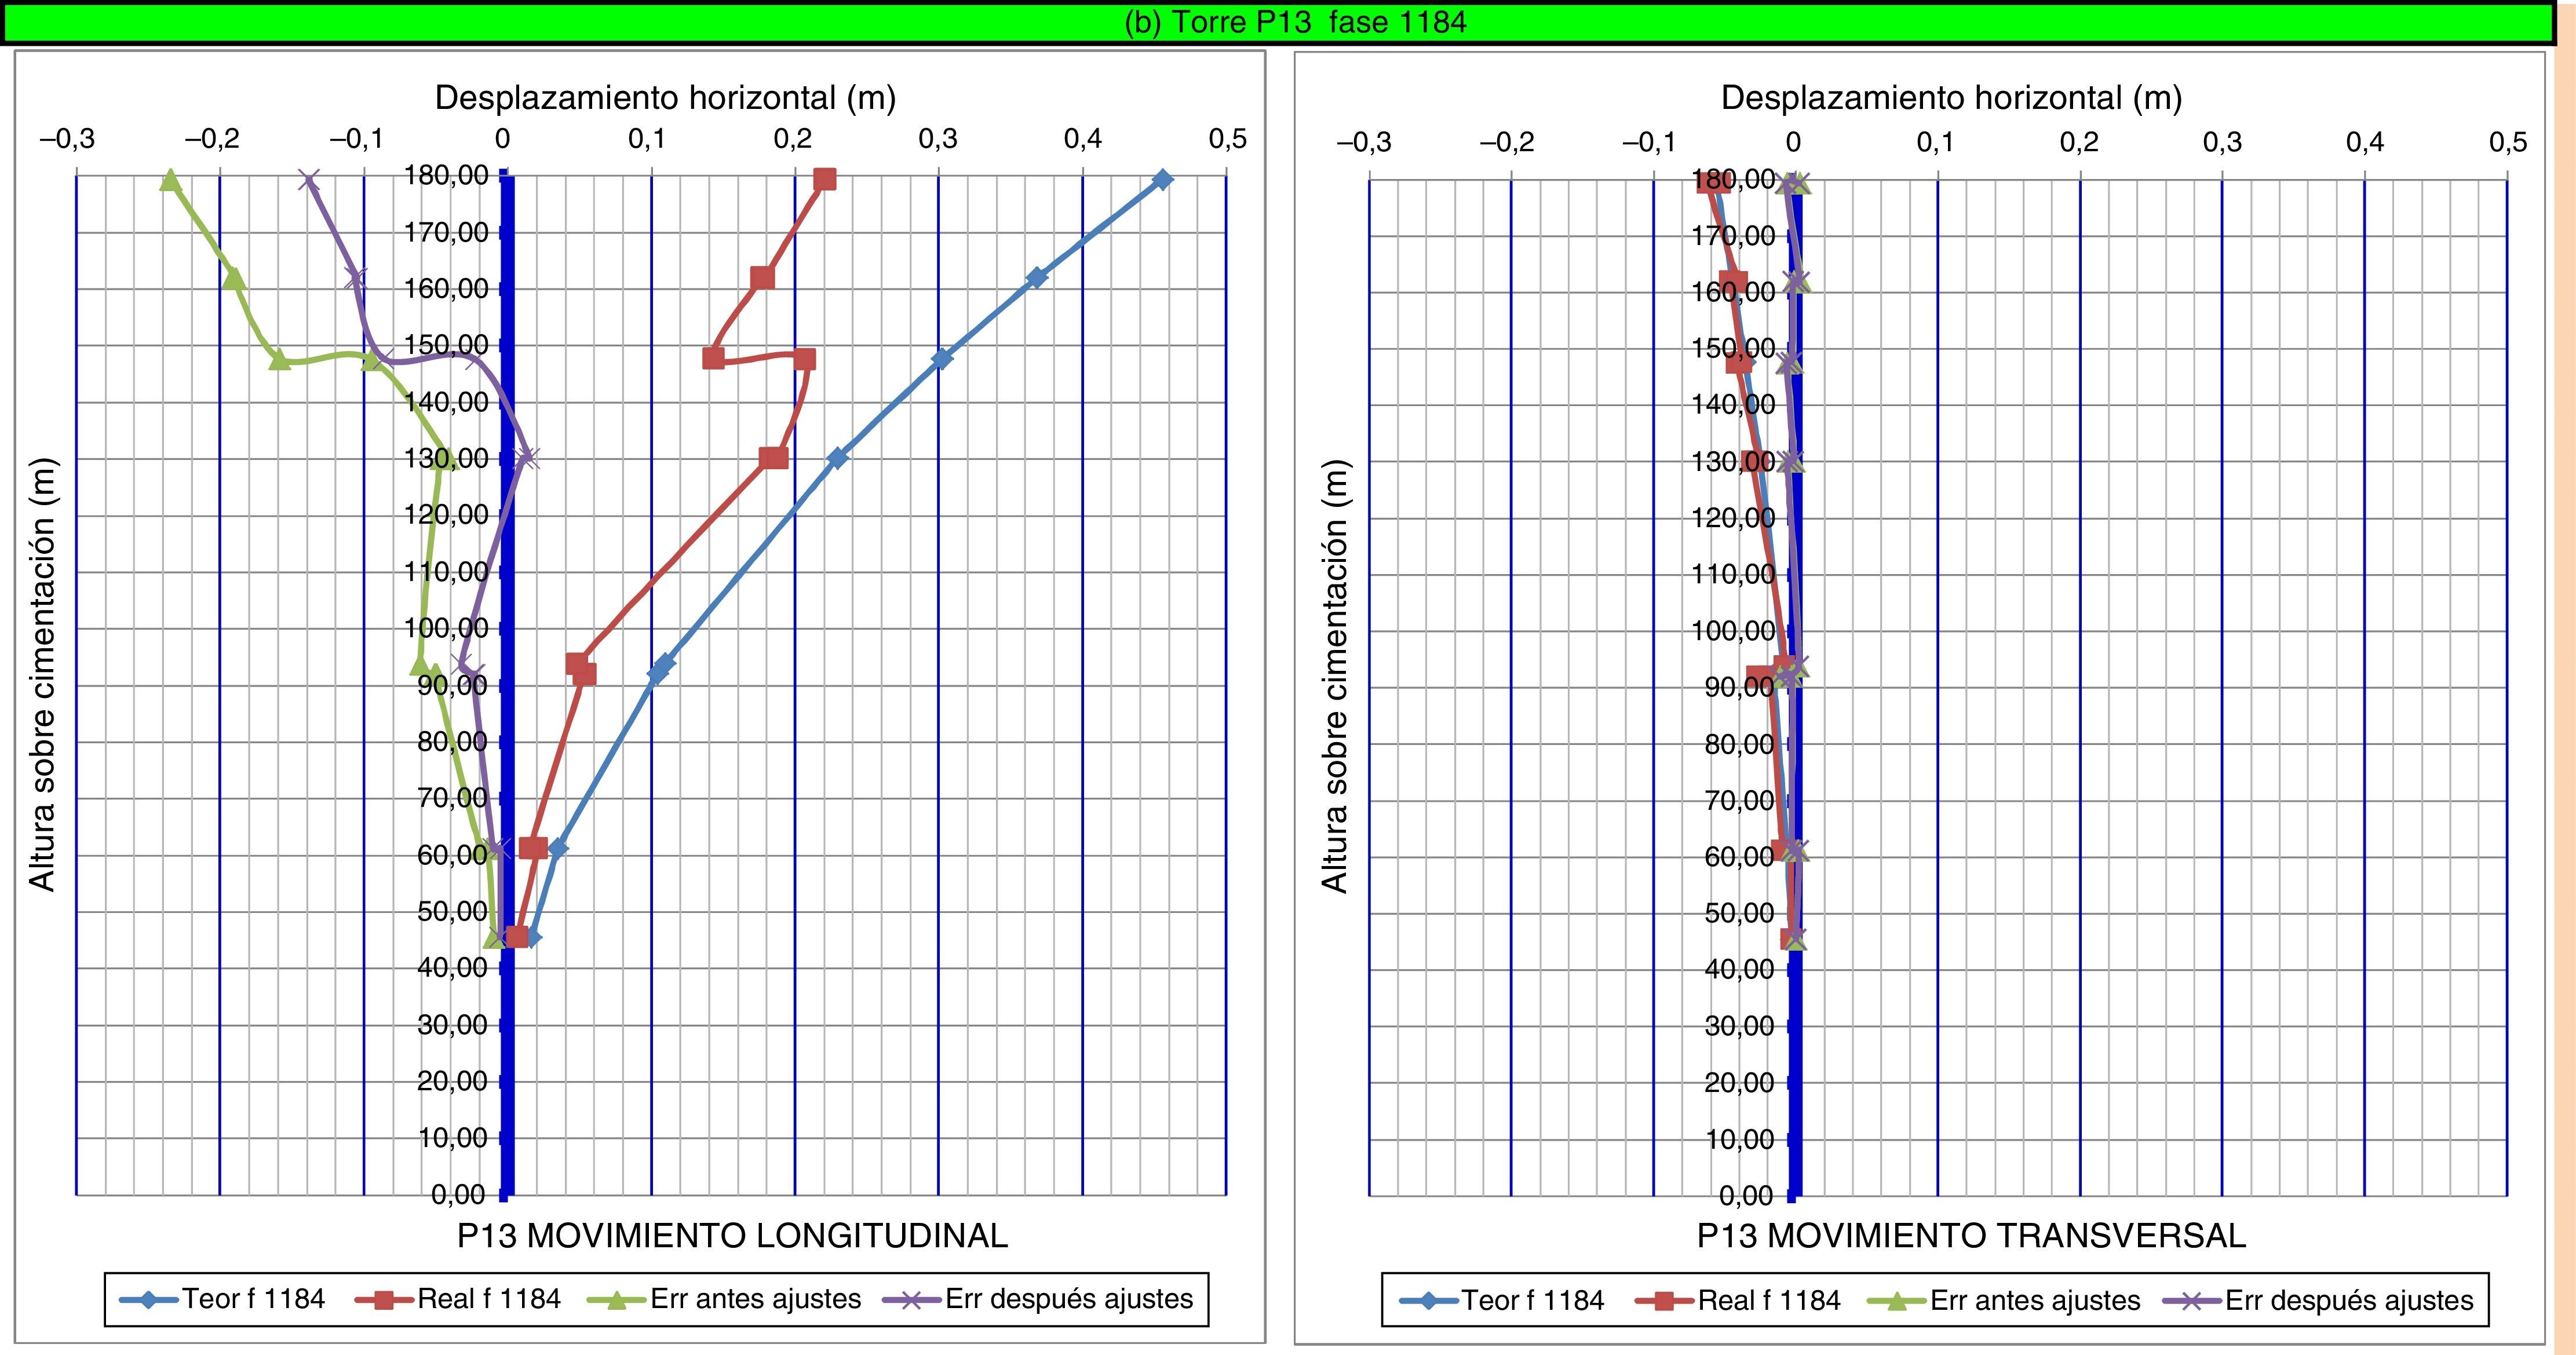Screen dimensions: 2576x1355
Task: Select red square Real f 1184 legend marker, left chart
Action: (x=384, y=1300)
